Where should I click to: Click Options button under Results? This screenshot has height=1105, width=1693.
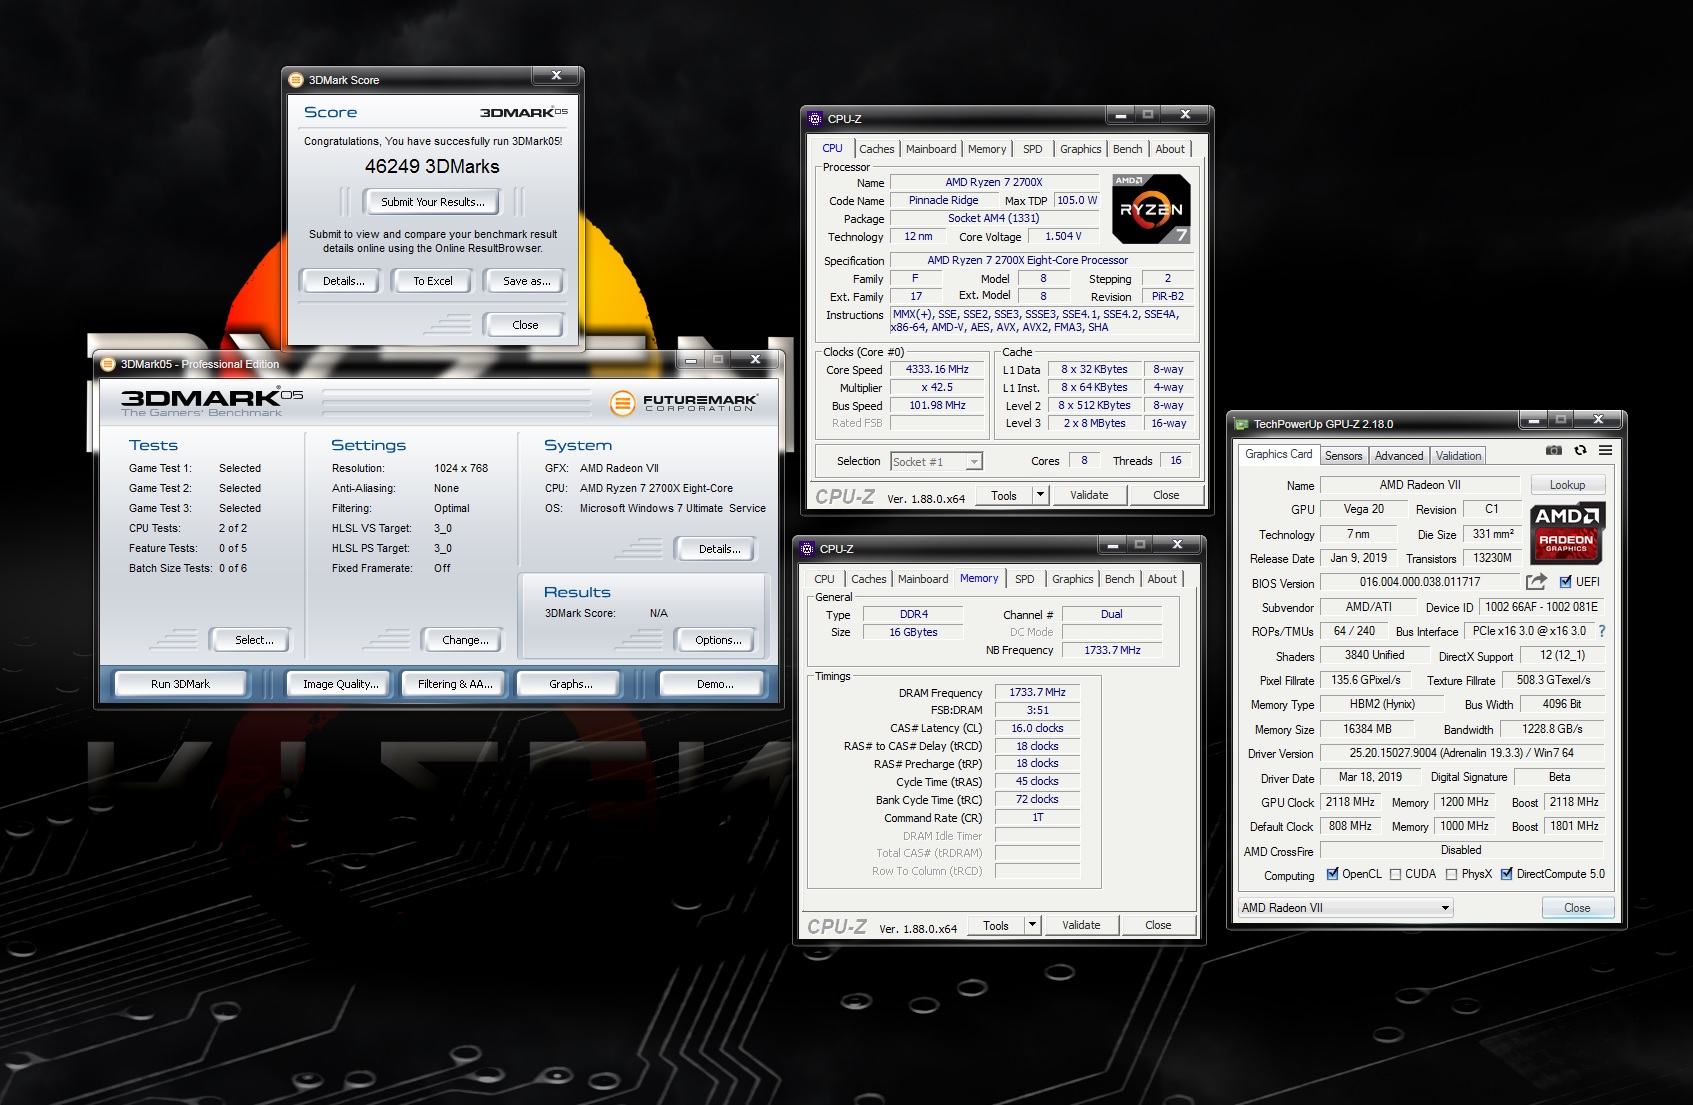(x=718, y=640)
